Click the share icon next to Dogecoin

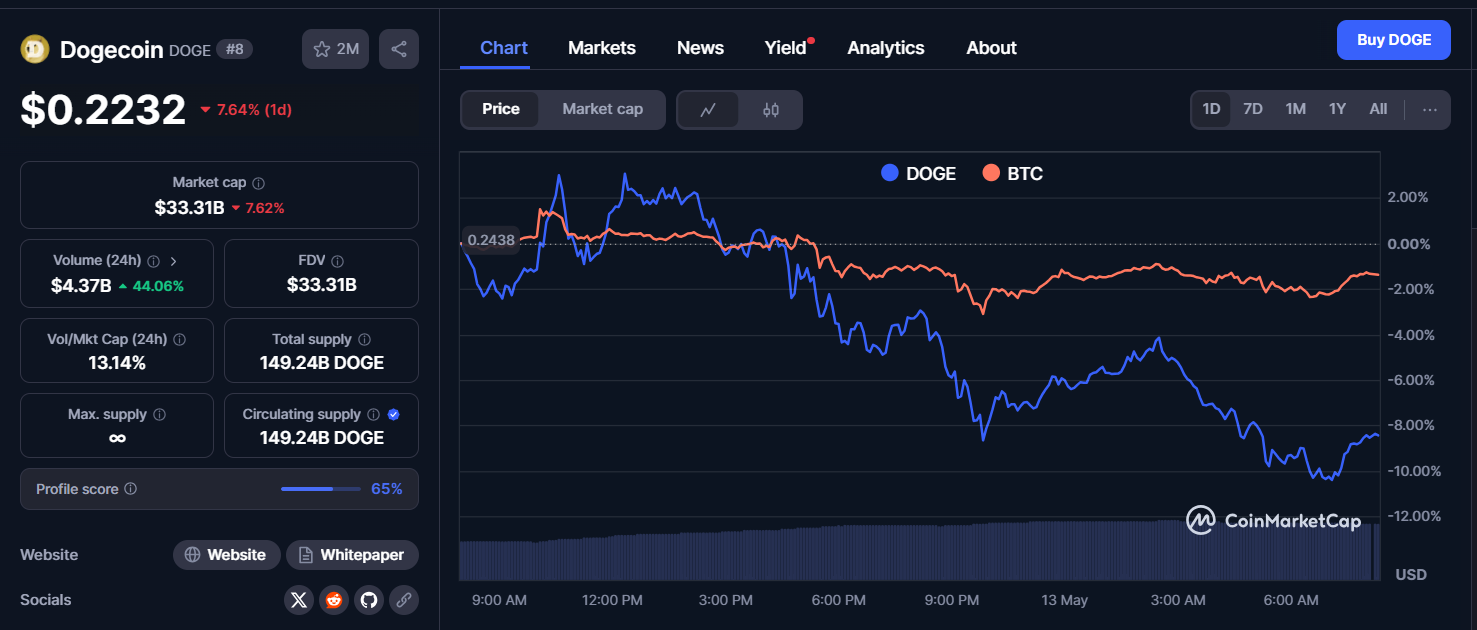pyautogui.click(x=398, y=49)
